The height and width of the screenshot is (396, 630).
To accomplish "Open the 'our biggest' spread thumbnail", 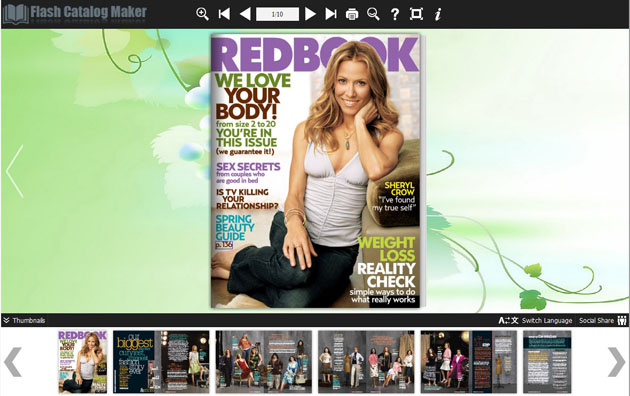I will coord(161,361).
